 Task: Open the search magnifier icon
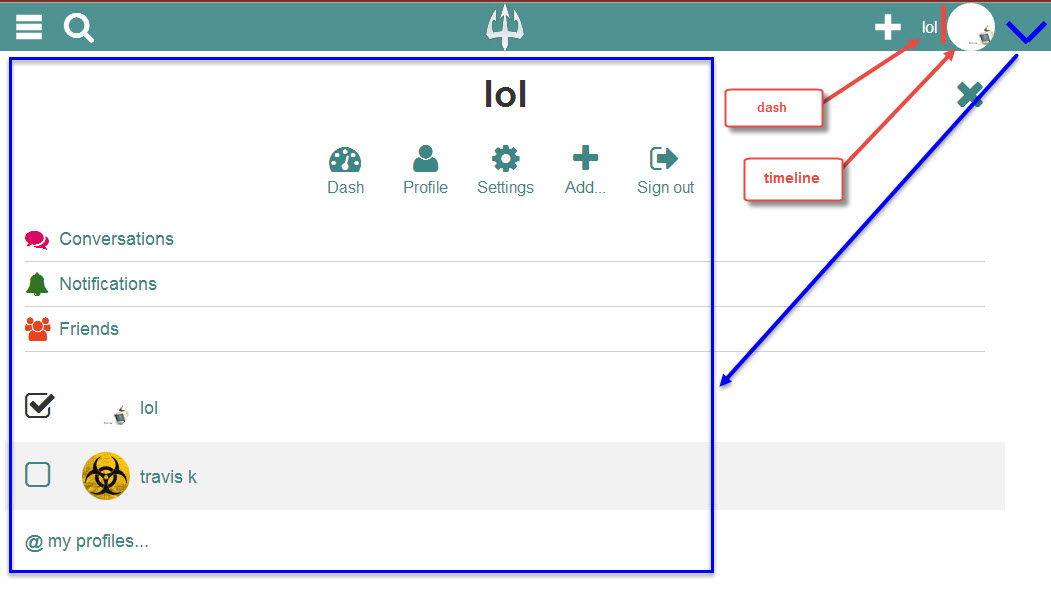point(78,29)
